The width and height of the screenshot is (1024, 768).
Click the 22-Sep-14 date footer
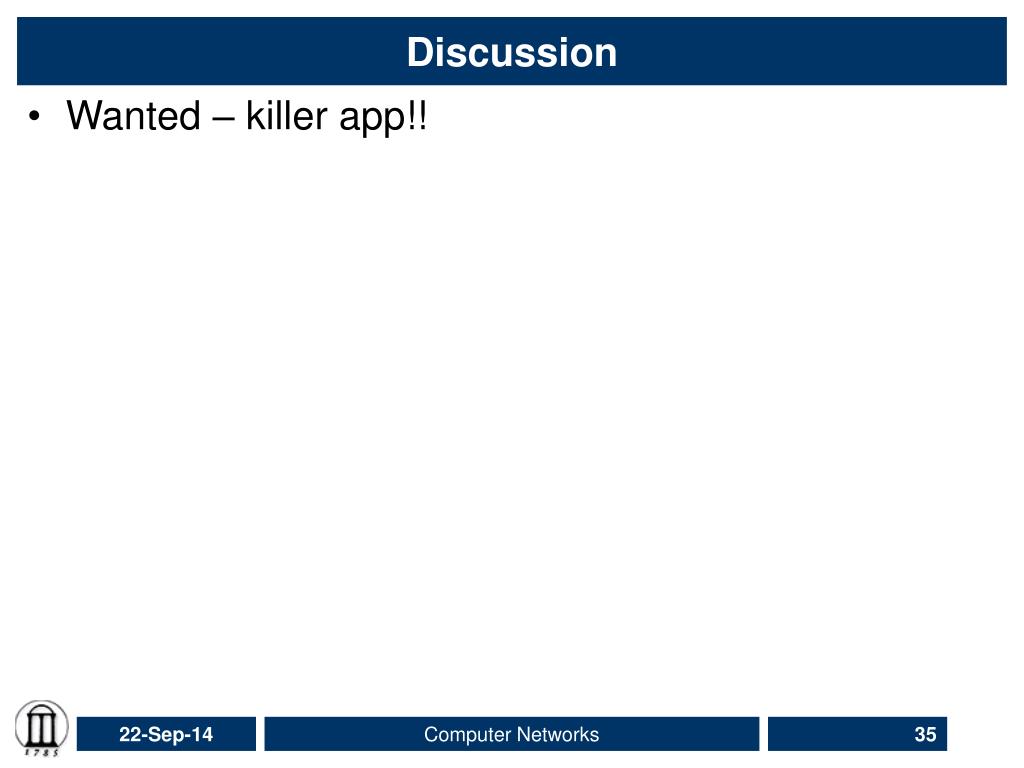166,734
